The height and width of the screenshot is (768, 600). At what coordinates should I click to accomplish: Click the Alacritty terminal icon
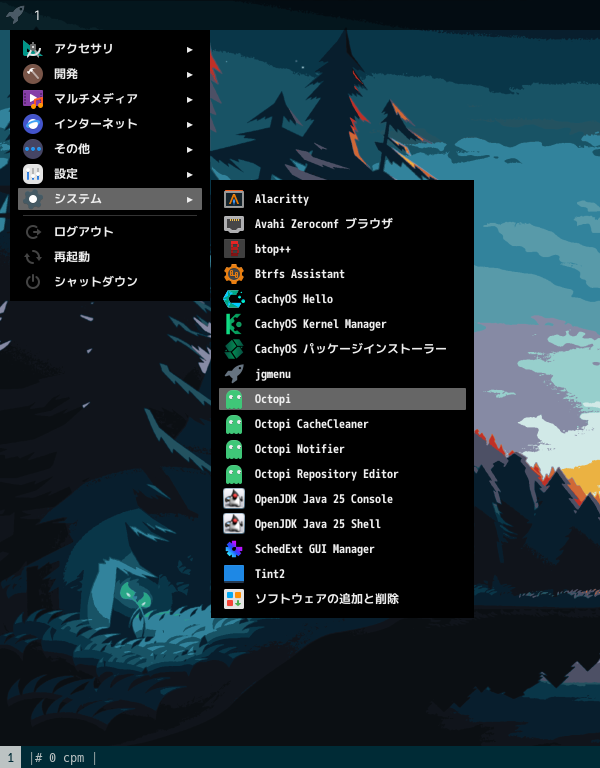(x=234, y=199)
